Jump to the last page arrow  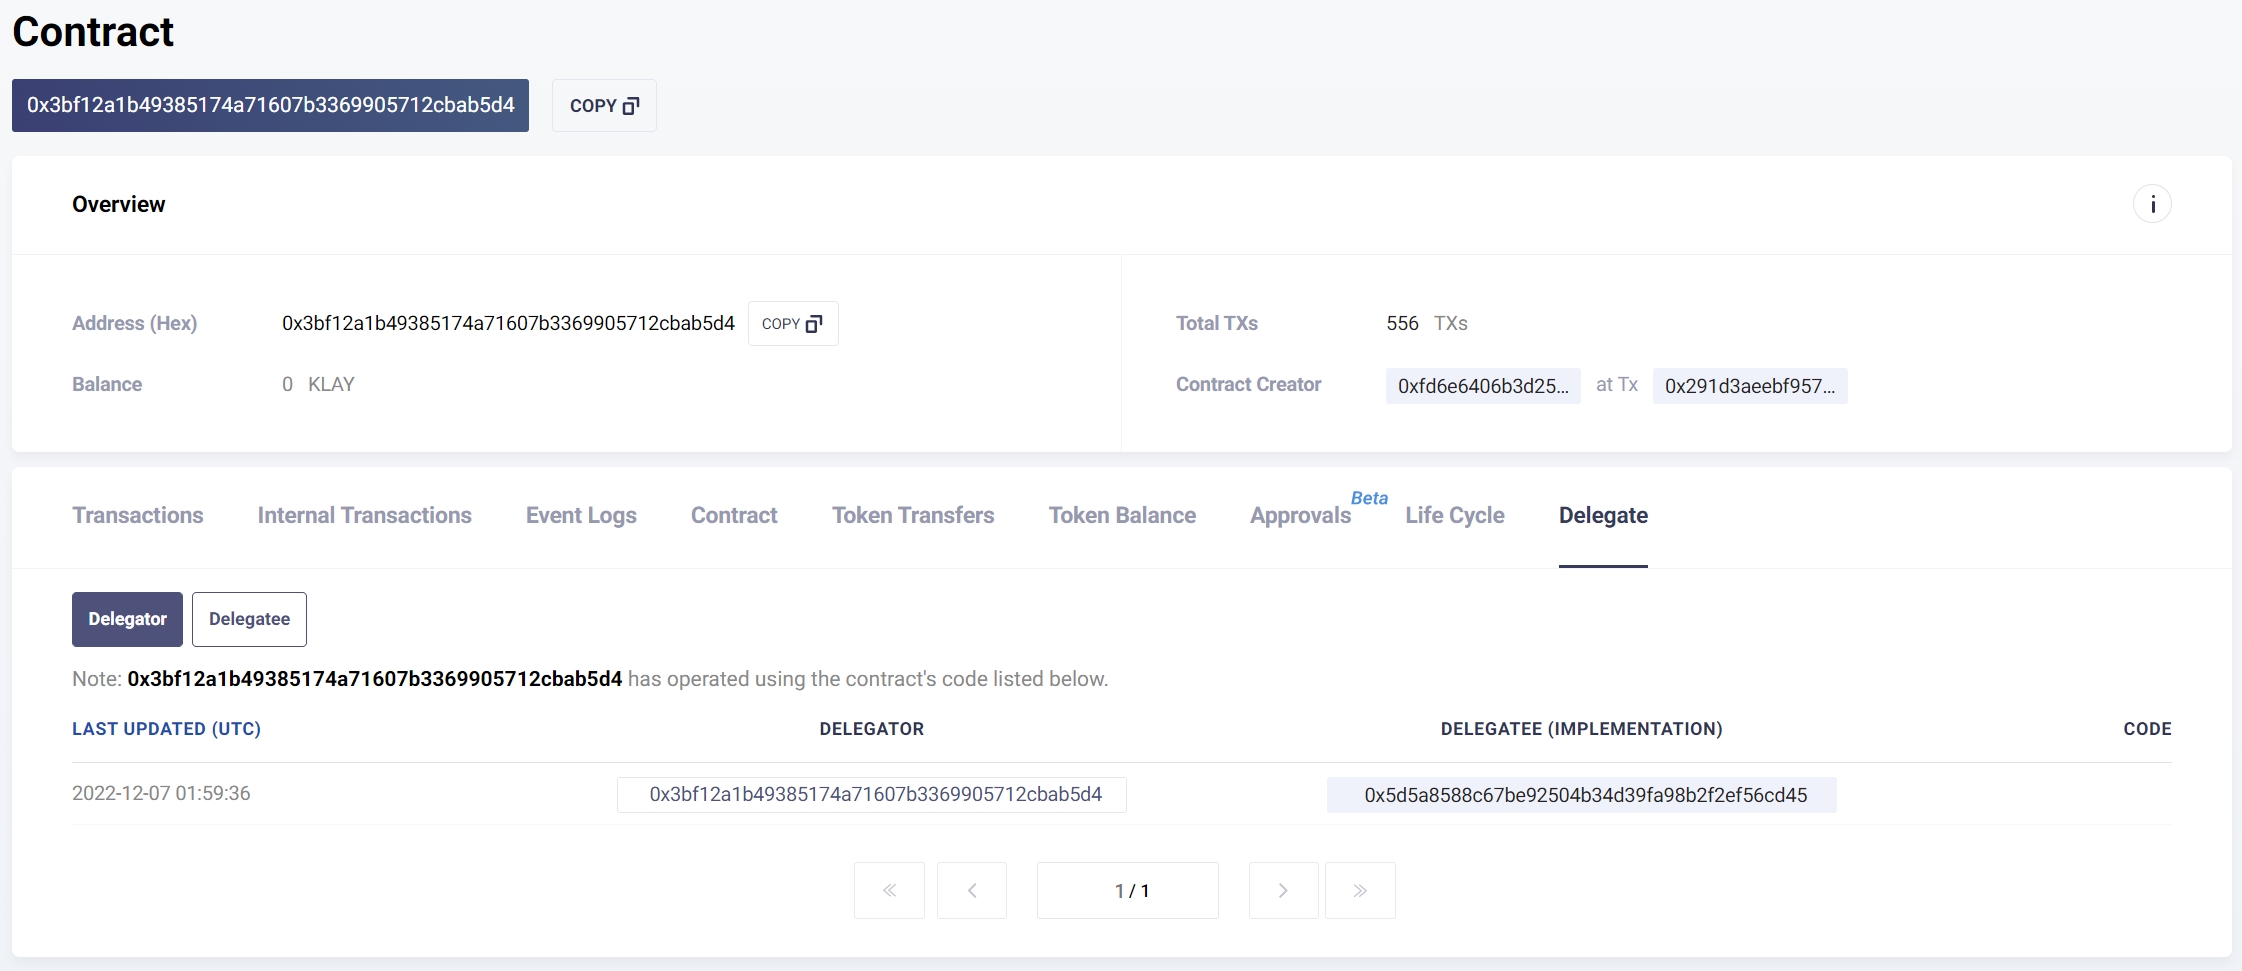(x=1359, y=890)
